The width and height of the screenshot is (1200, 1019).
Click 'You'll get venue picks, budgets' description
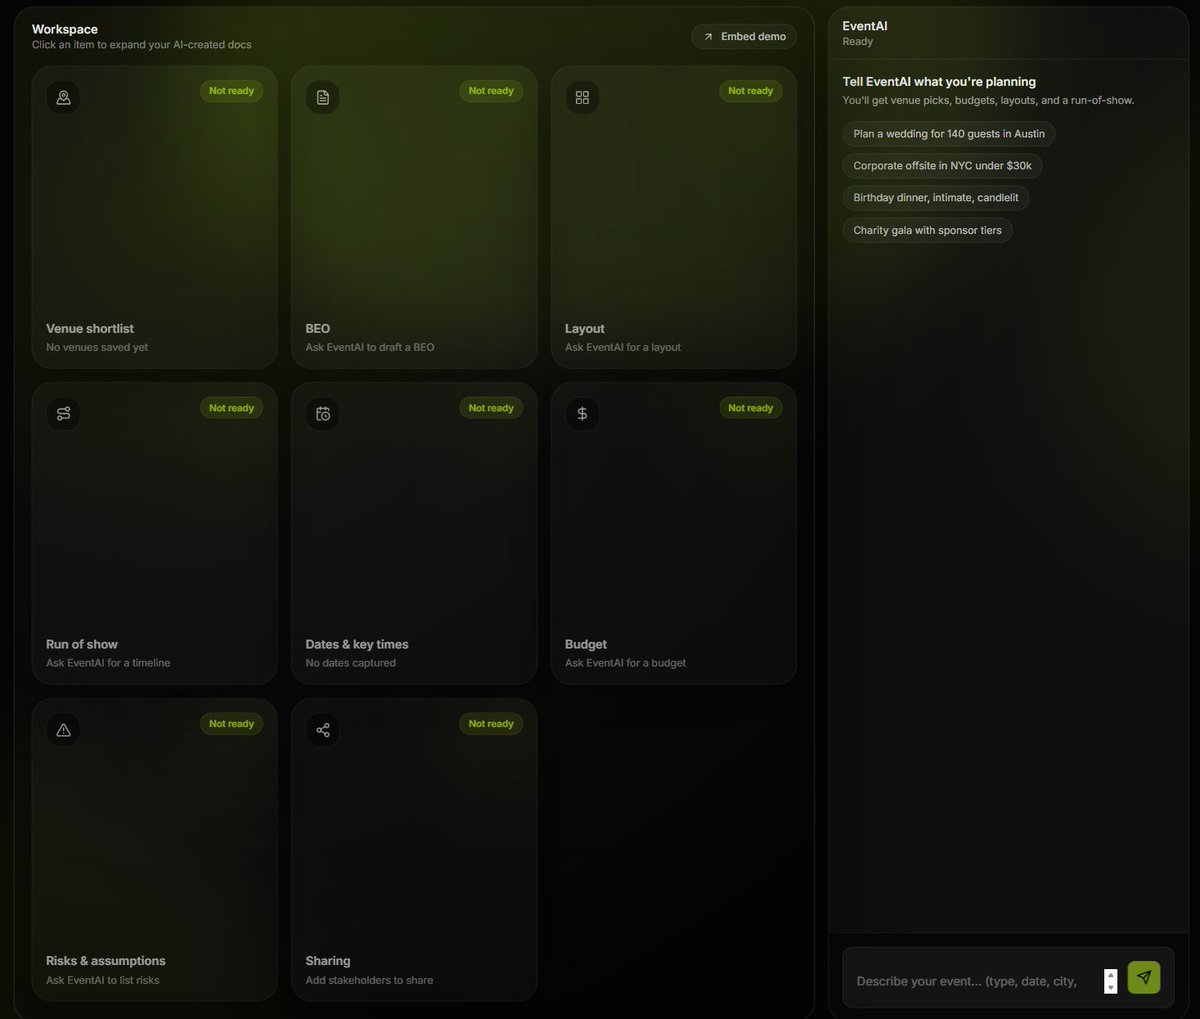point(988,100)
